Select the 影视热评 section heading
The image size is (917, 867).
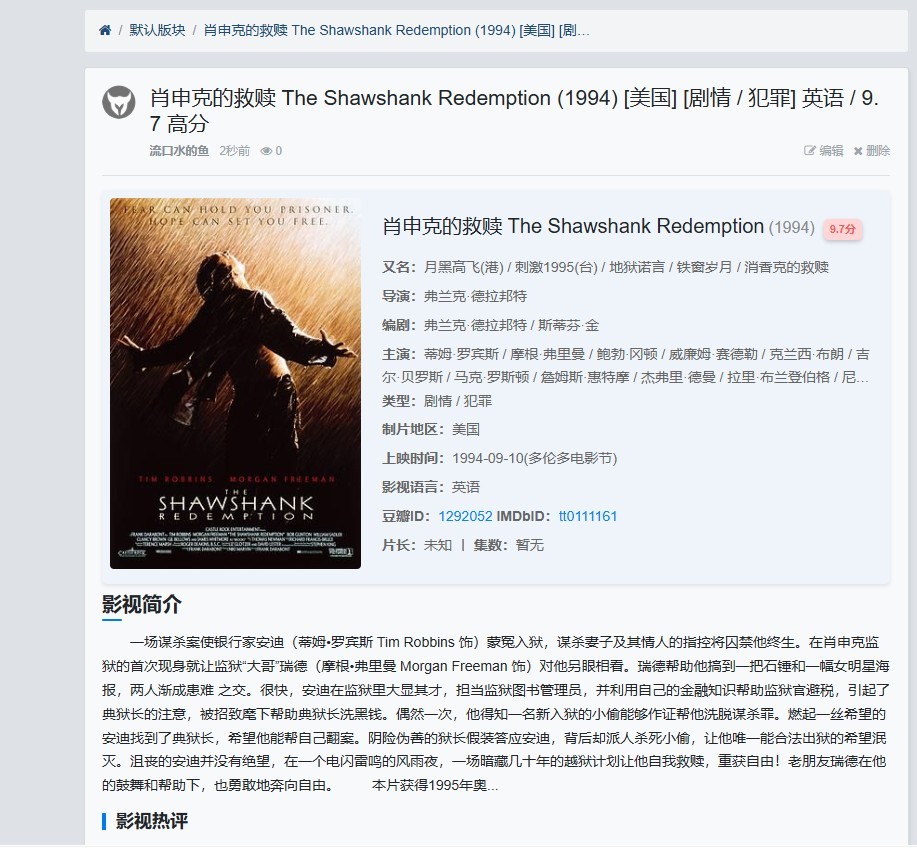click(x=151, y=821)
